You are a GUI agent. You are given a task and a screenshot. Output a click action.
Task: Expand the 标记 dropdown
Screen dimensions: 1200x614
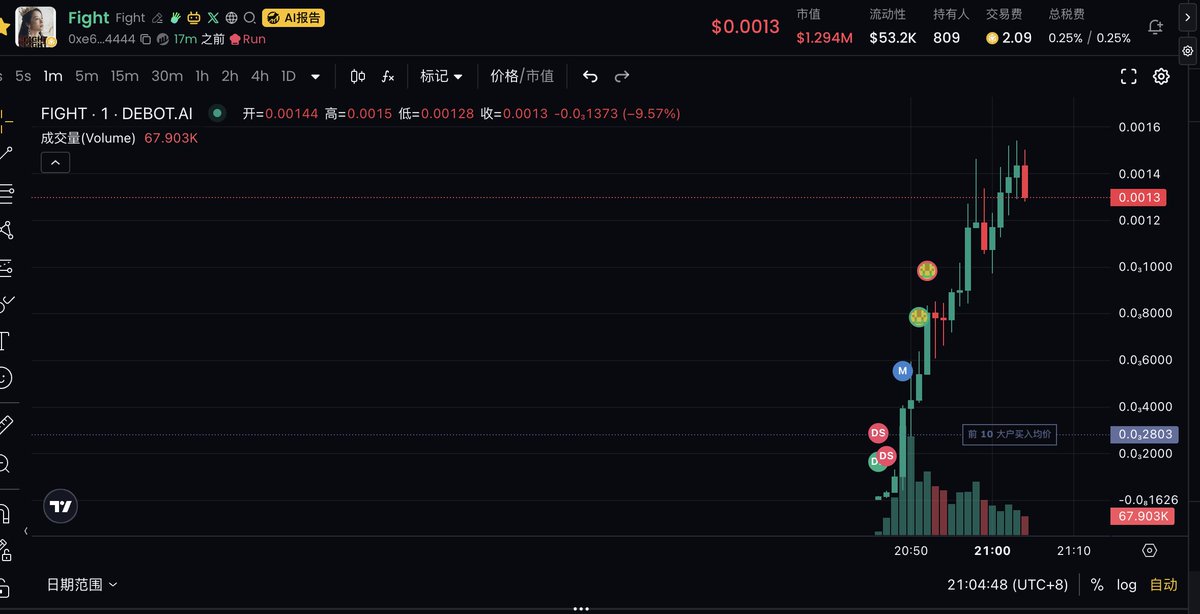[x=442, y=76]
